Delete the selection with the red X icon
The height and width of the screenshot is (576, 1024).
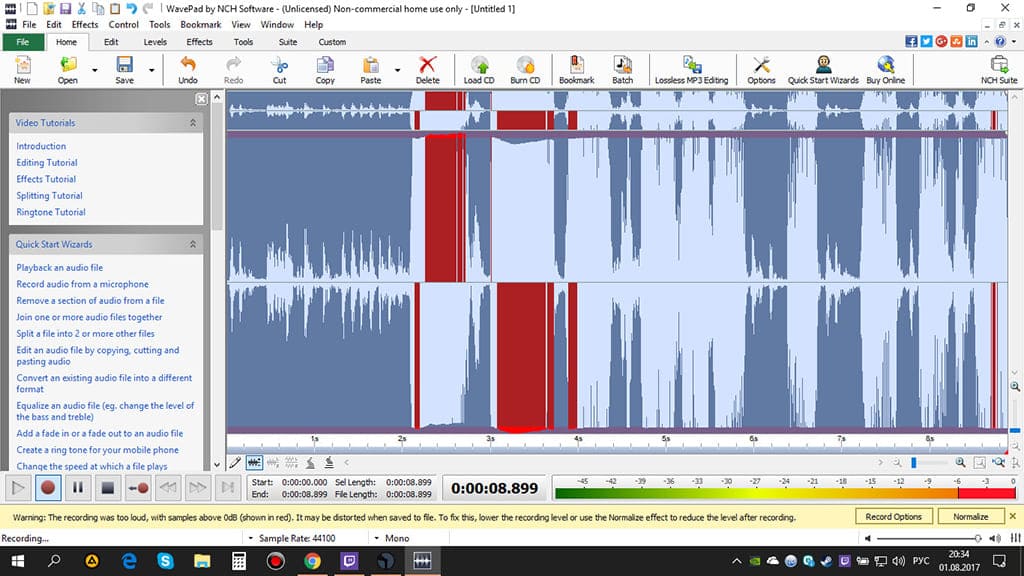pos(427,70)
